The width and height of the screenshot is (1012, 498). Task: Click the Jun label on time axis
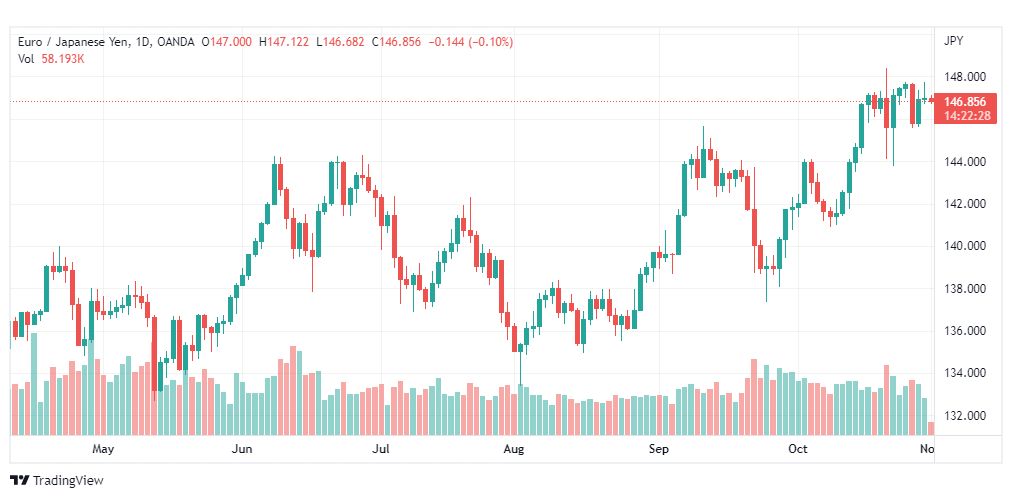(x=242, y=448)
